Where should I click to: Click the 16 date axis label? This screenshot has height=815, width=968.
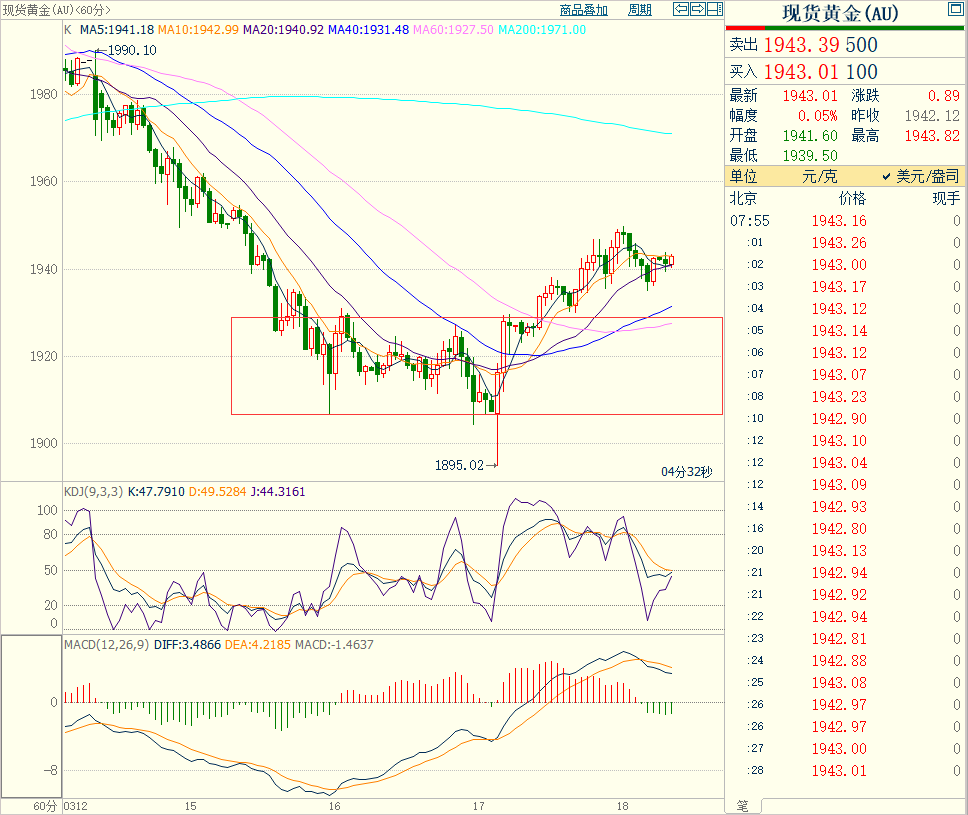334,806
